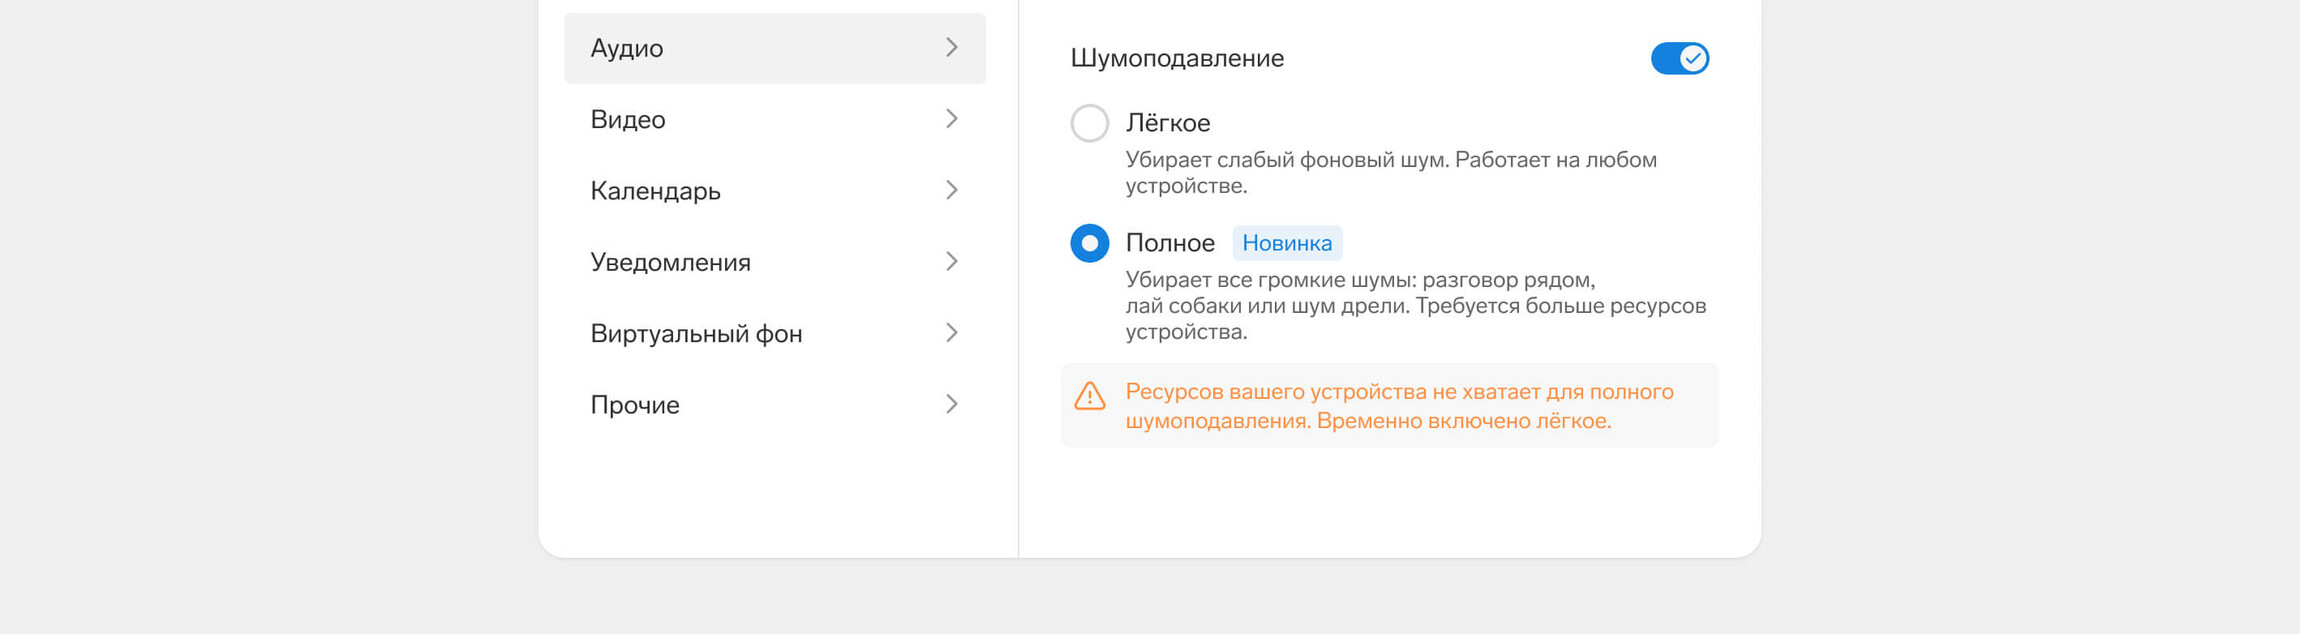2300x634 pixels.
Task: Click the chevron next to Уведомления
Action: tap(951, 262)
